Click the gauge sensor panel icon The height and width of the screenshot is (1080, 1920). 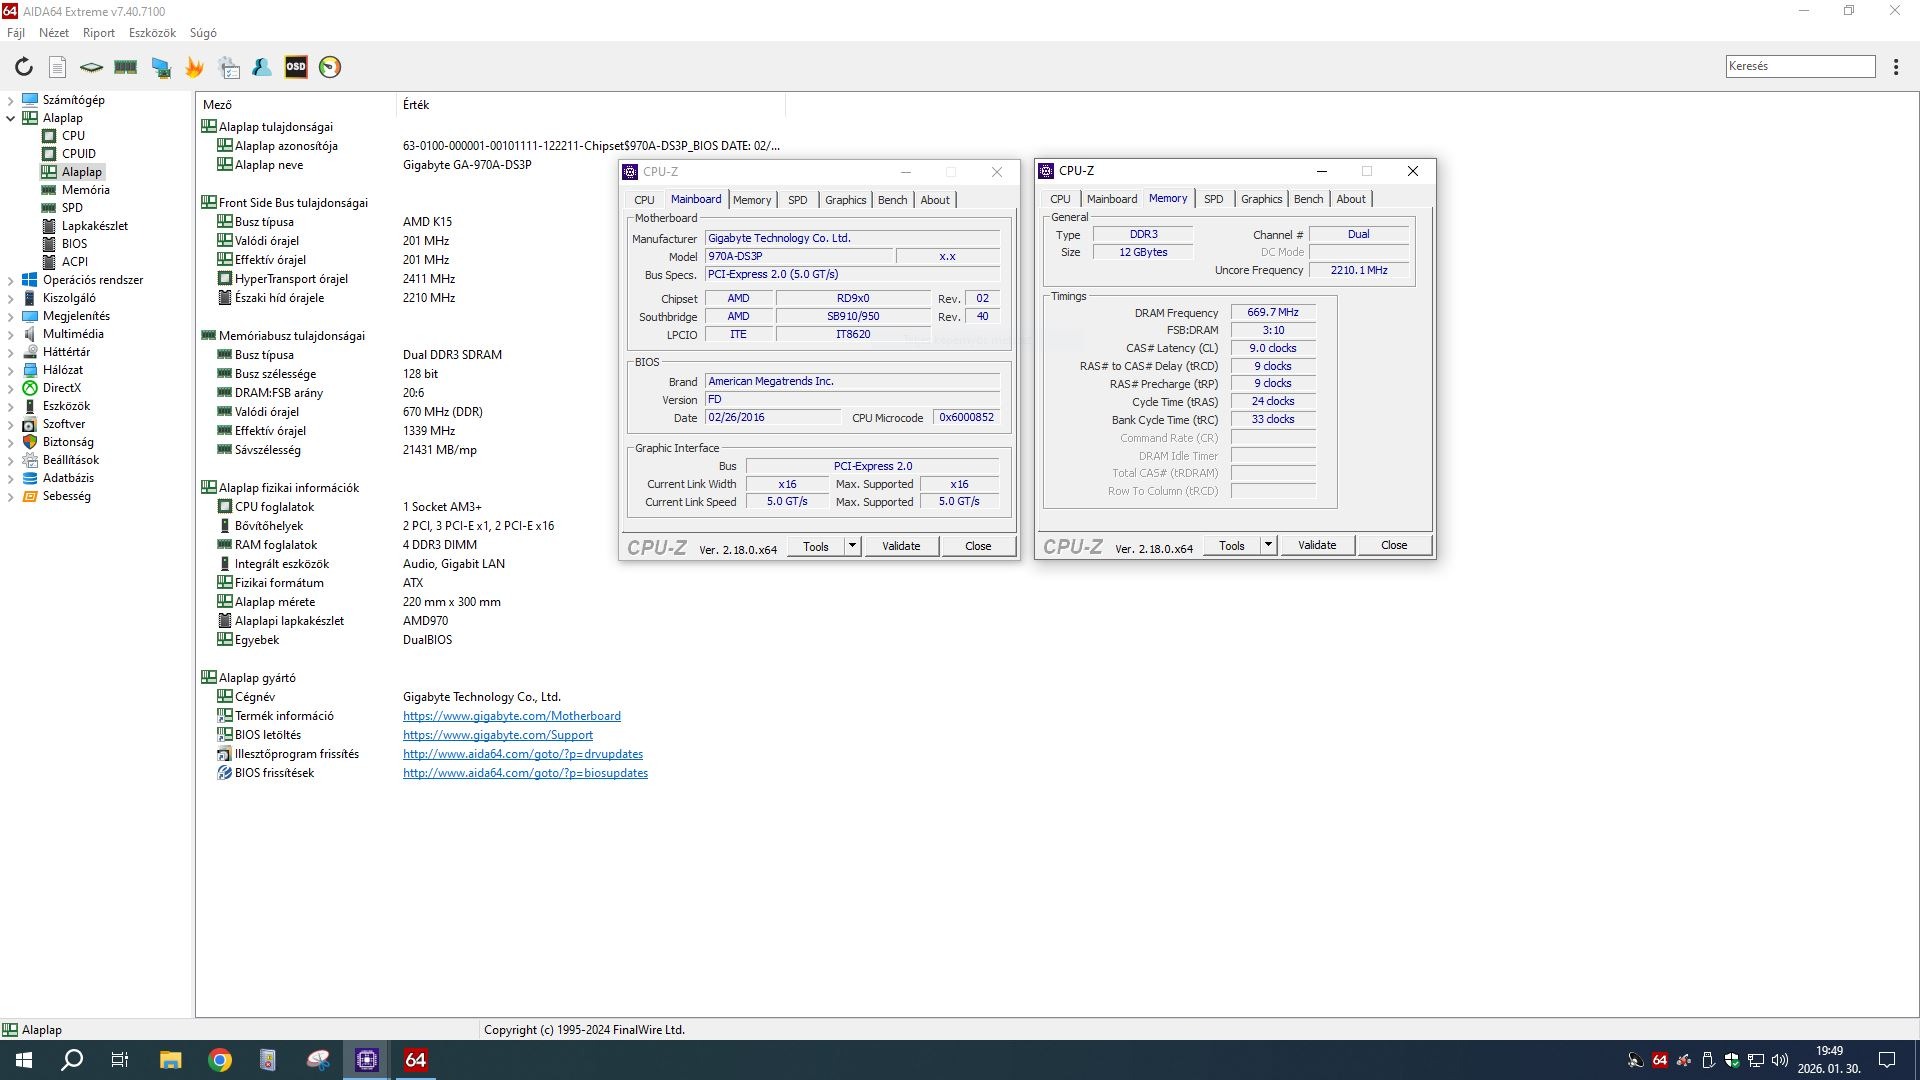pyautogui.click(x=330, y=67)
